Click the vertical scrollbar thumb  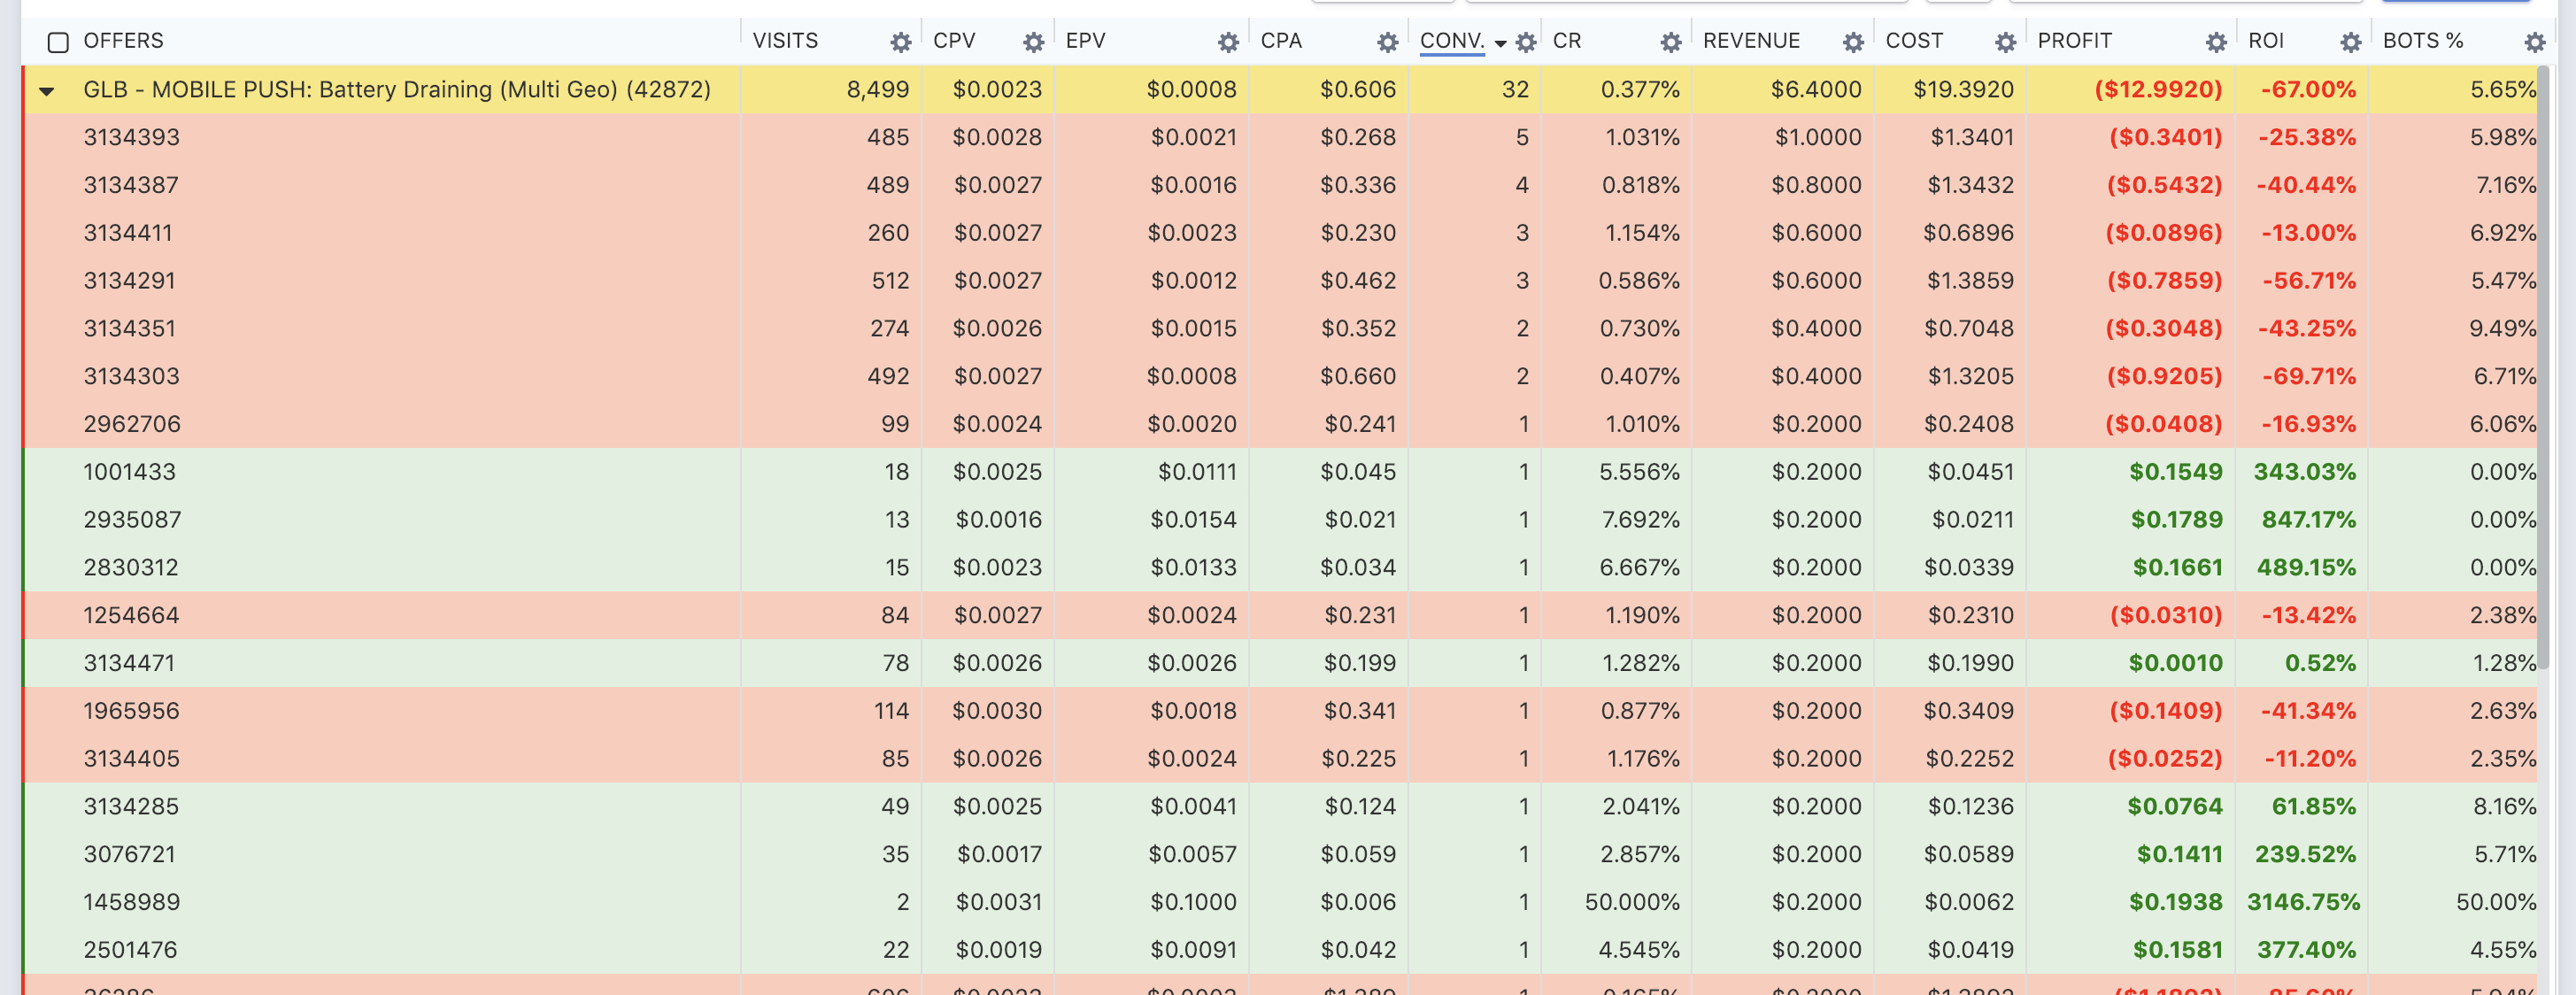coord(2543,367)
